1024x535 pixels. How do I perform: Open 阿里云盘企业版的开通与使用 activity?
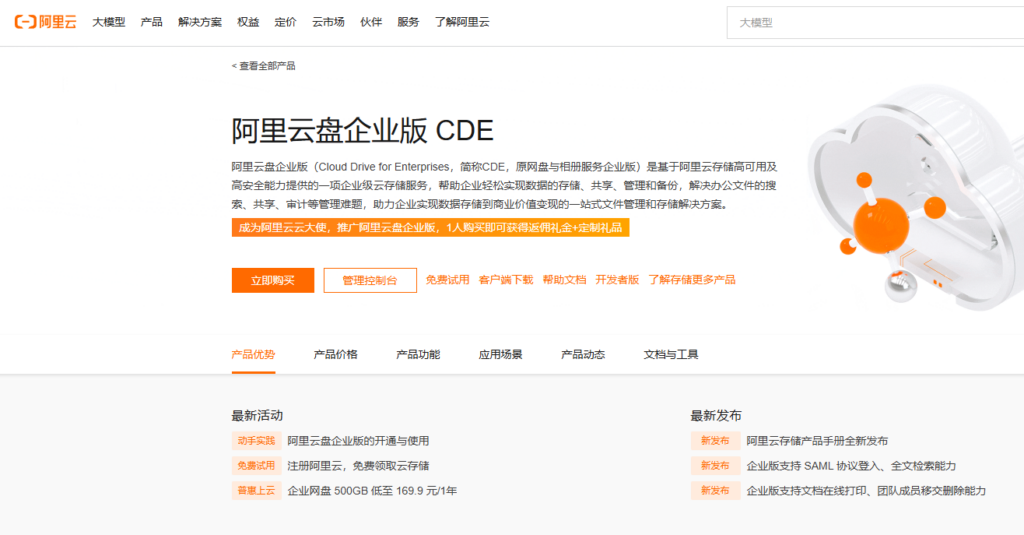[359, 441]
